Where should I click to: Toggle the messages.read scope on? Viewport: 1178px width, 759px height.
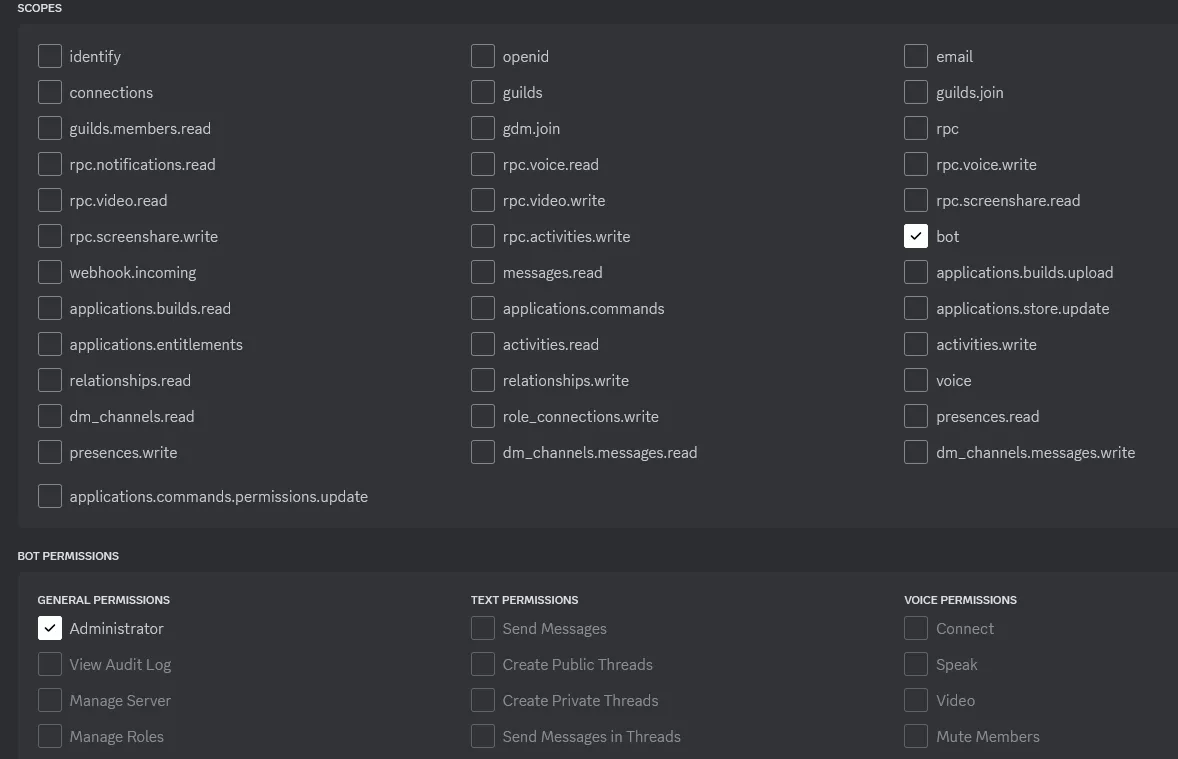point(483,272)
